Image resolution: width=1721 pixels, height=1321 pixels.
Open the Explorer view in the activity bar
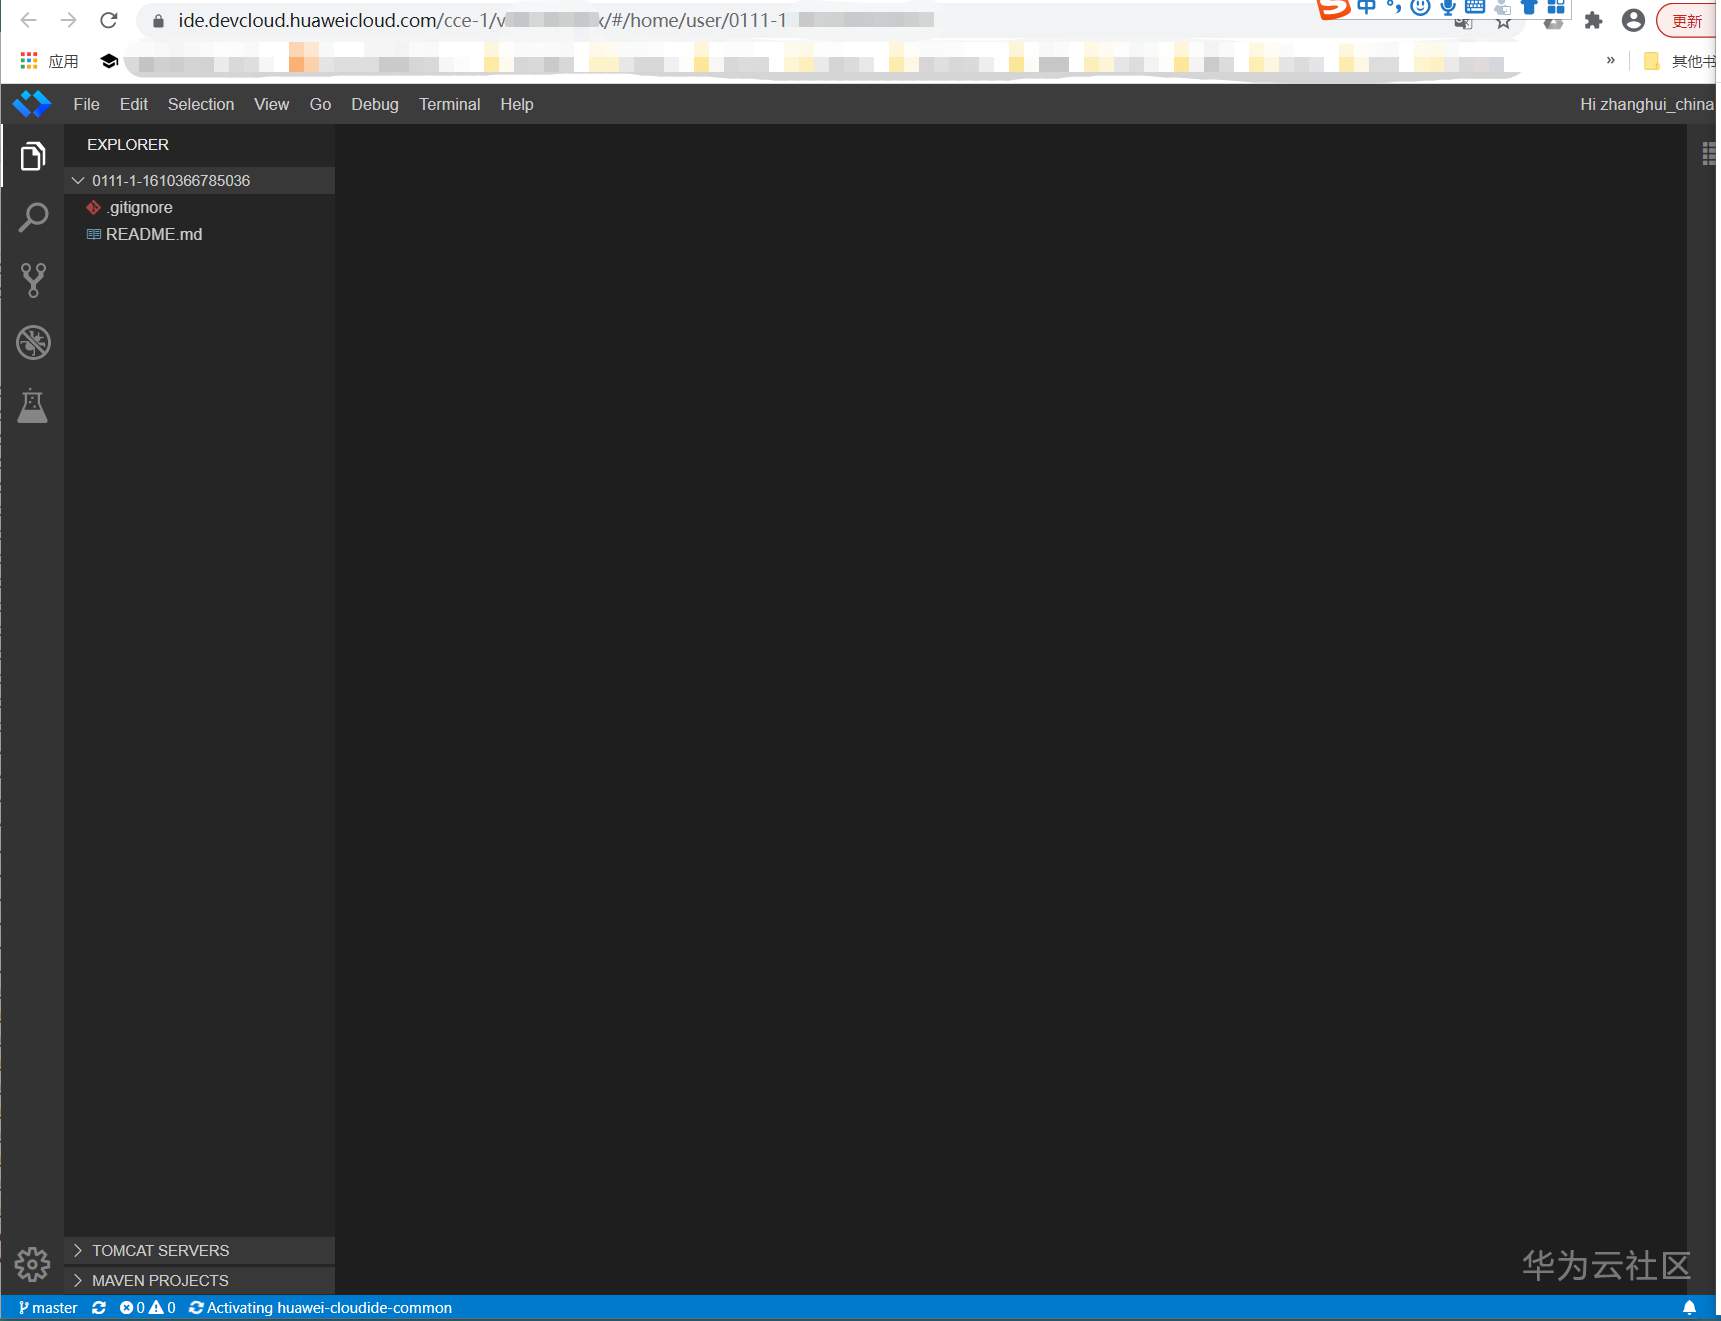pos(33,156)
